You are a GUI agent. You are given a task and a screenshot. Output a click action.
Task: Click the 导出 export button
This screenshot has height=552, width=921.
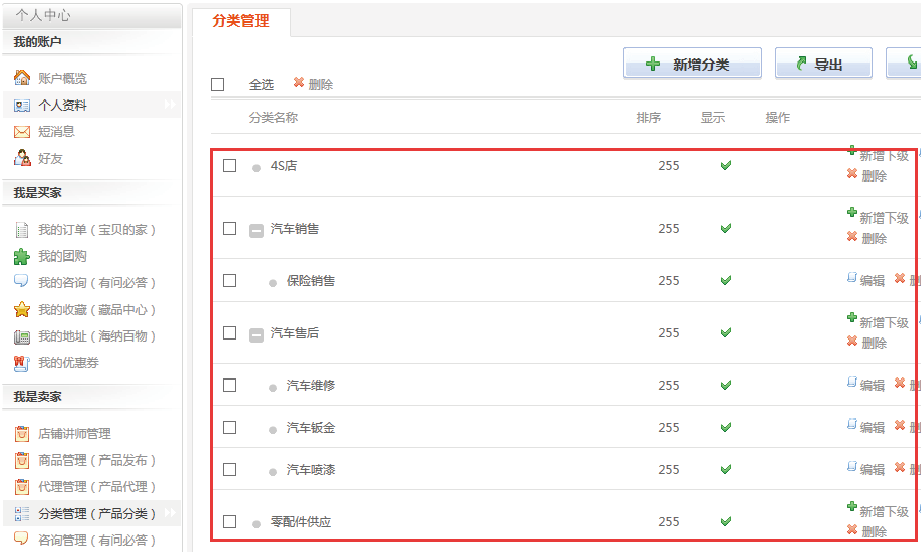[x=823, y=63]
